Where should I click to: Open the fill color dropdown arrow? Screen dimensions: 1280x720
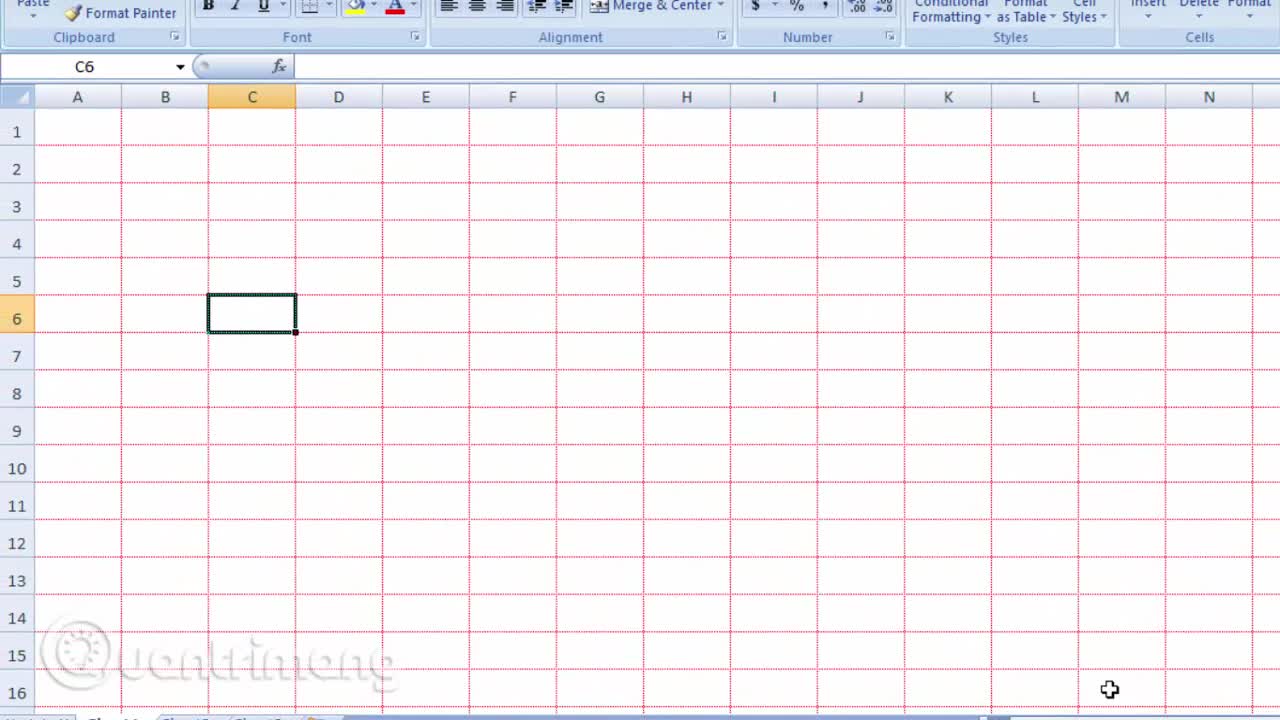374,6
